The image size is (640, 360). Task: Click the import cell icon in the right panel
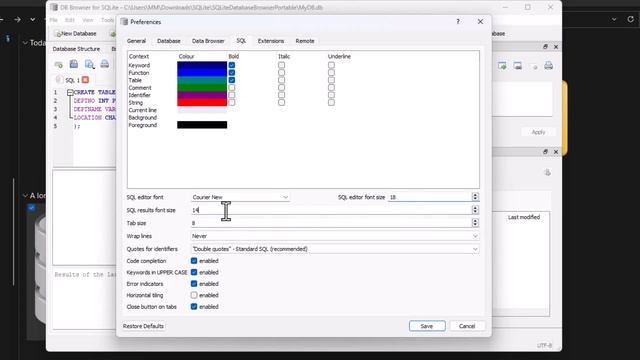[x=502, y=66]
